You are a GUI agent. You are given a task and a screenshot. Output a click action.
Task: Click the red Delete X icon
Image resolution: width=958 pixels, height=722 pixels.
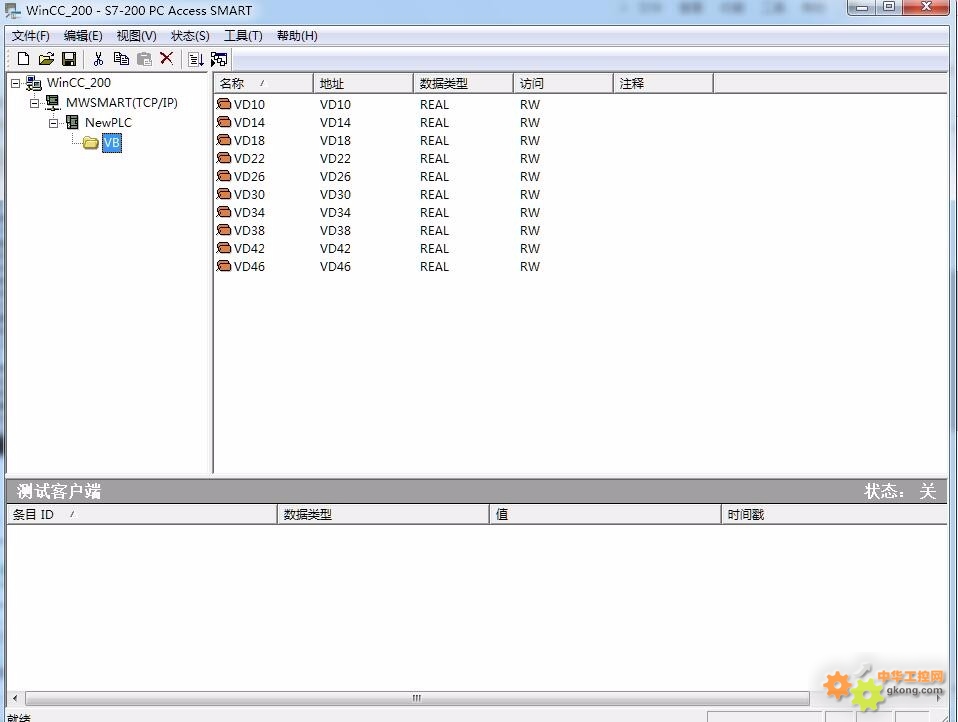166,59
